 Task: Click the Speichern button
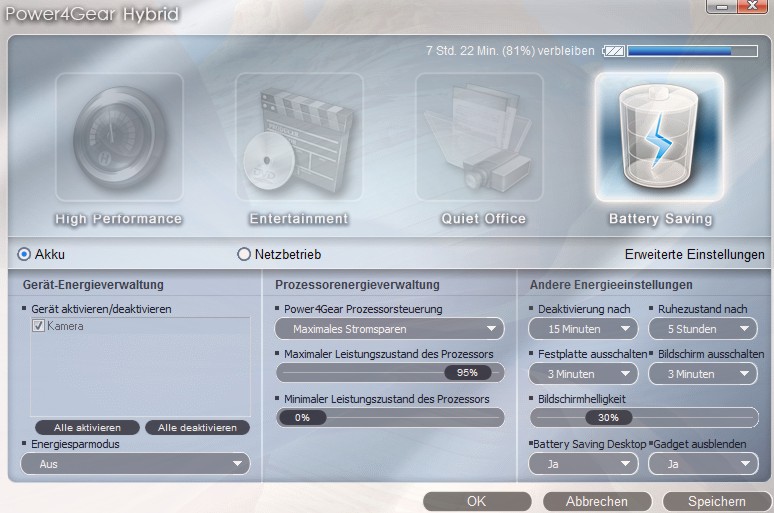click(x=717, y=502)
